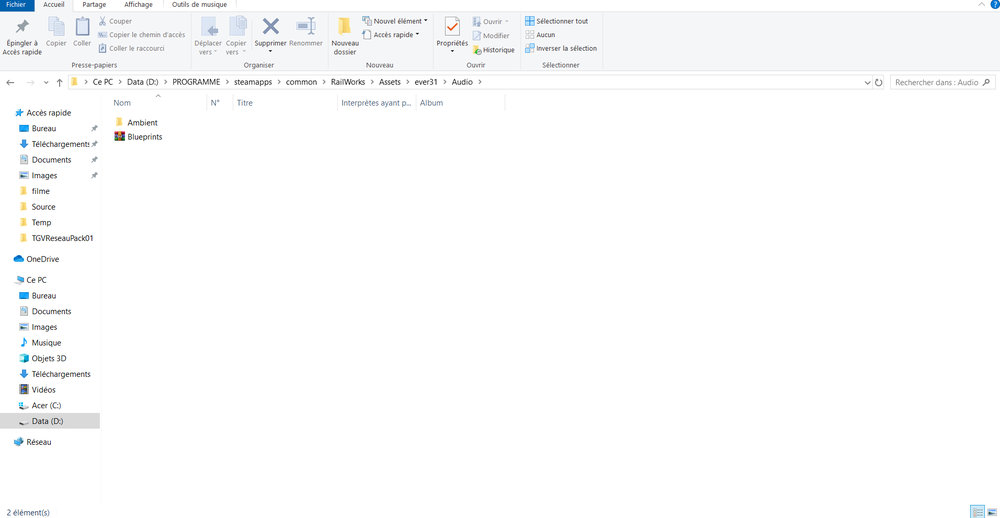
Task: Click Inverser la sélection
Action: click(x=561, y=48)
